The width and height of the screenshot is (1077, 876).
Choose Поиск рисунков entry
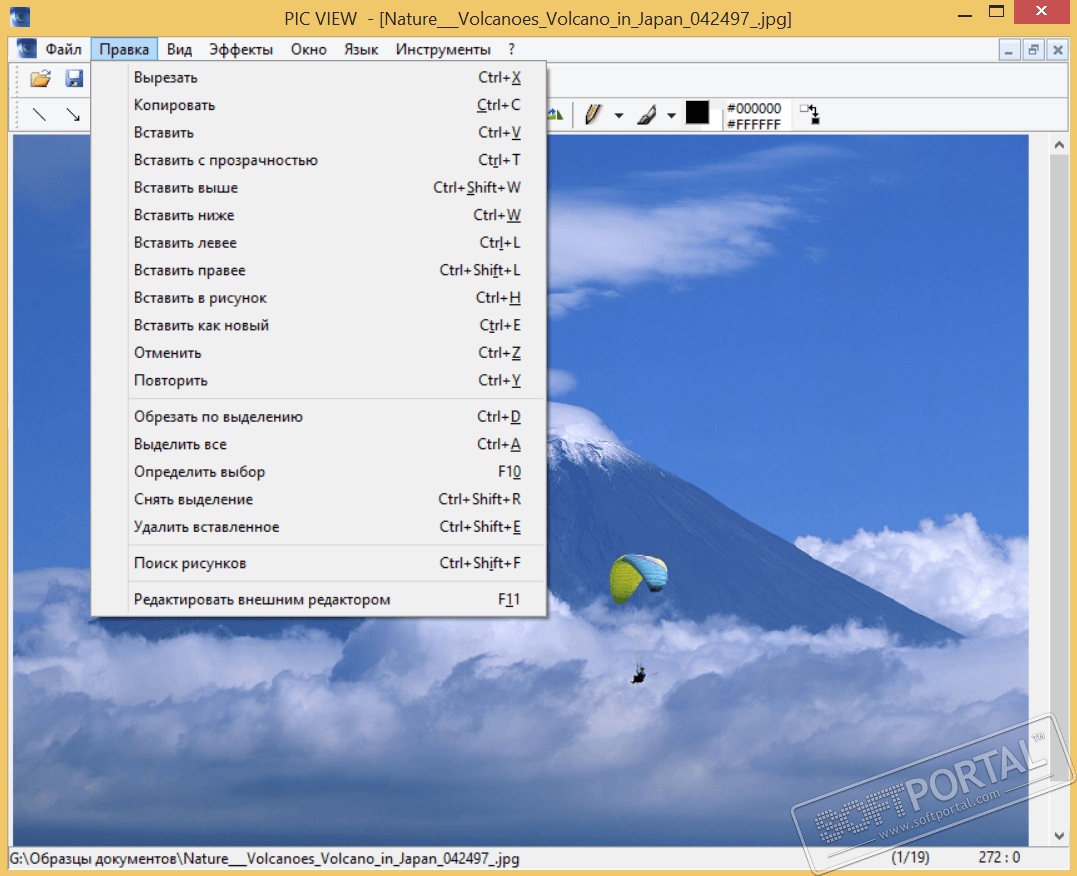pos(319,563)
